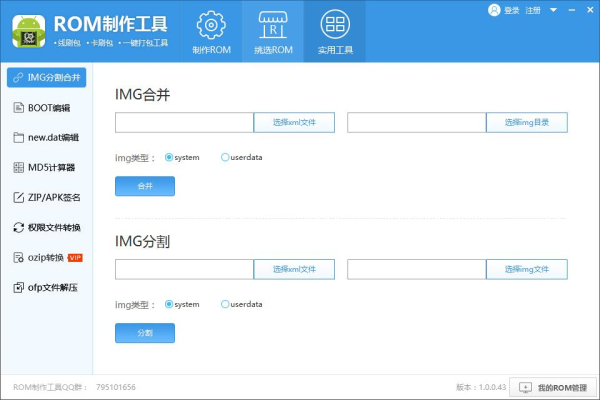Select userdata radio under IMG合并
Viewport: 600px width, 400px height.
[x=225, y=157]
